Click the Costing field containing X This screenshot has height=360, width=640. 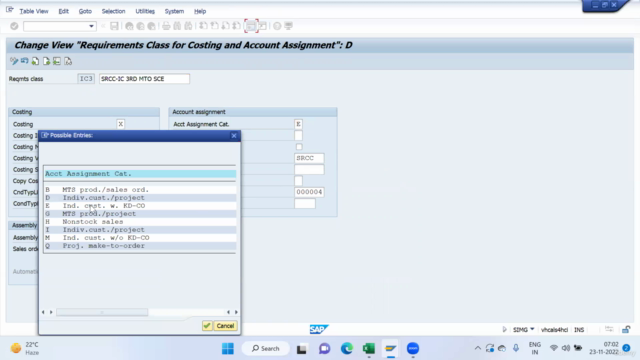pyautogui.click(x=120, y=124)
